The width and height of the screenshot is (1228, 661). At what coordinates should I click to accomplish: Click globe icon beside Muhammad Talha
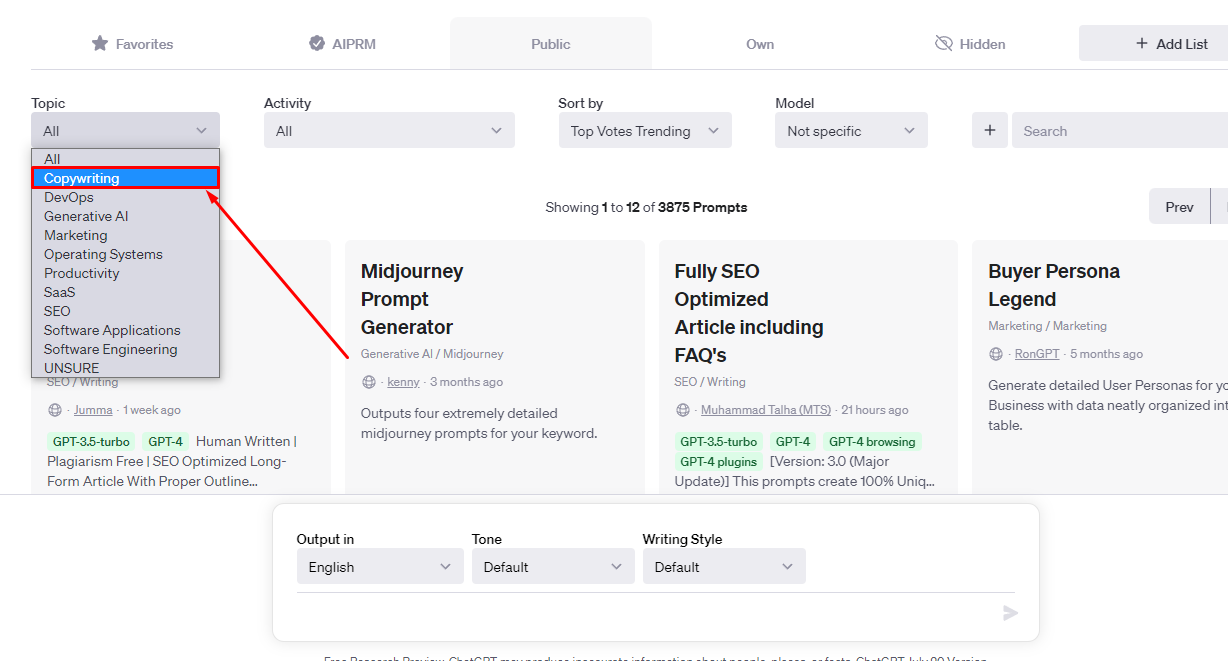(x=682, y=410)
